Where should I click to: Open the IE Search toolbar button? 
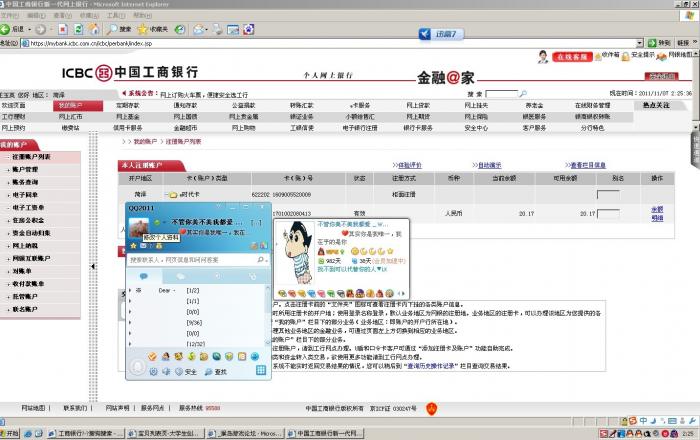tap(118, 29)
